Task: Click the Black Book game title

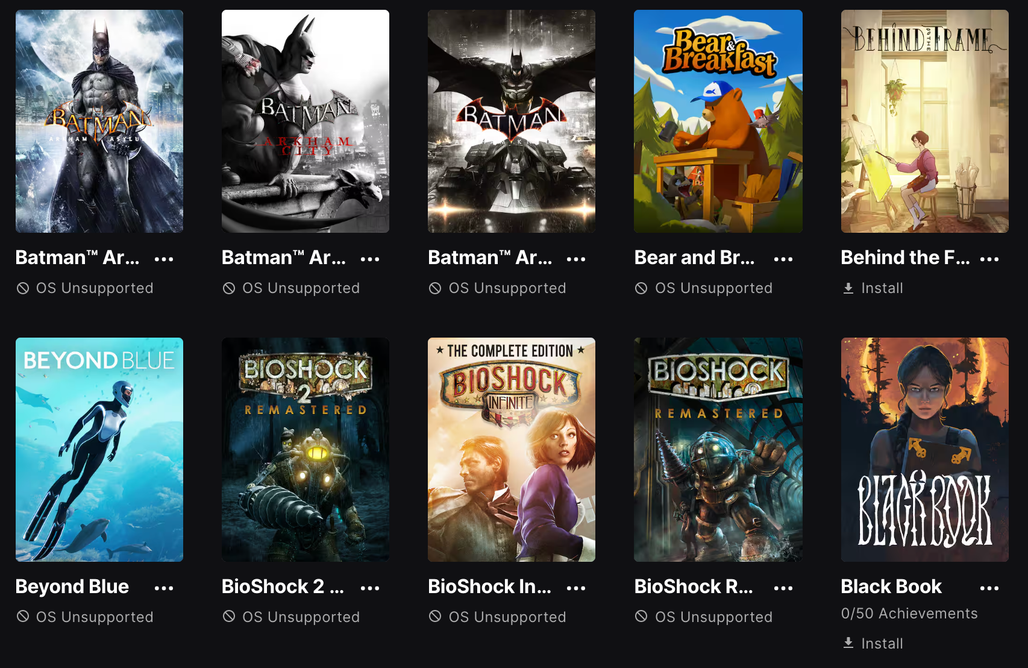Action: coord(891,586)
